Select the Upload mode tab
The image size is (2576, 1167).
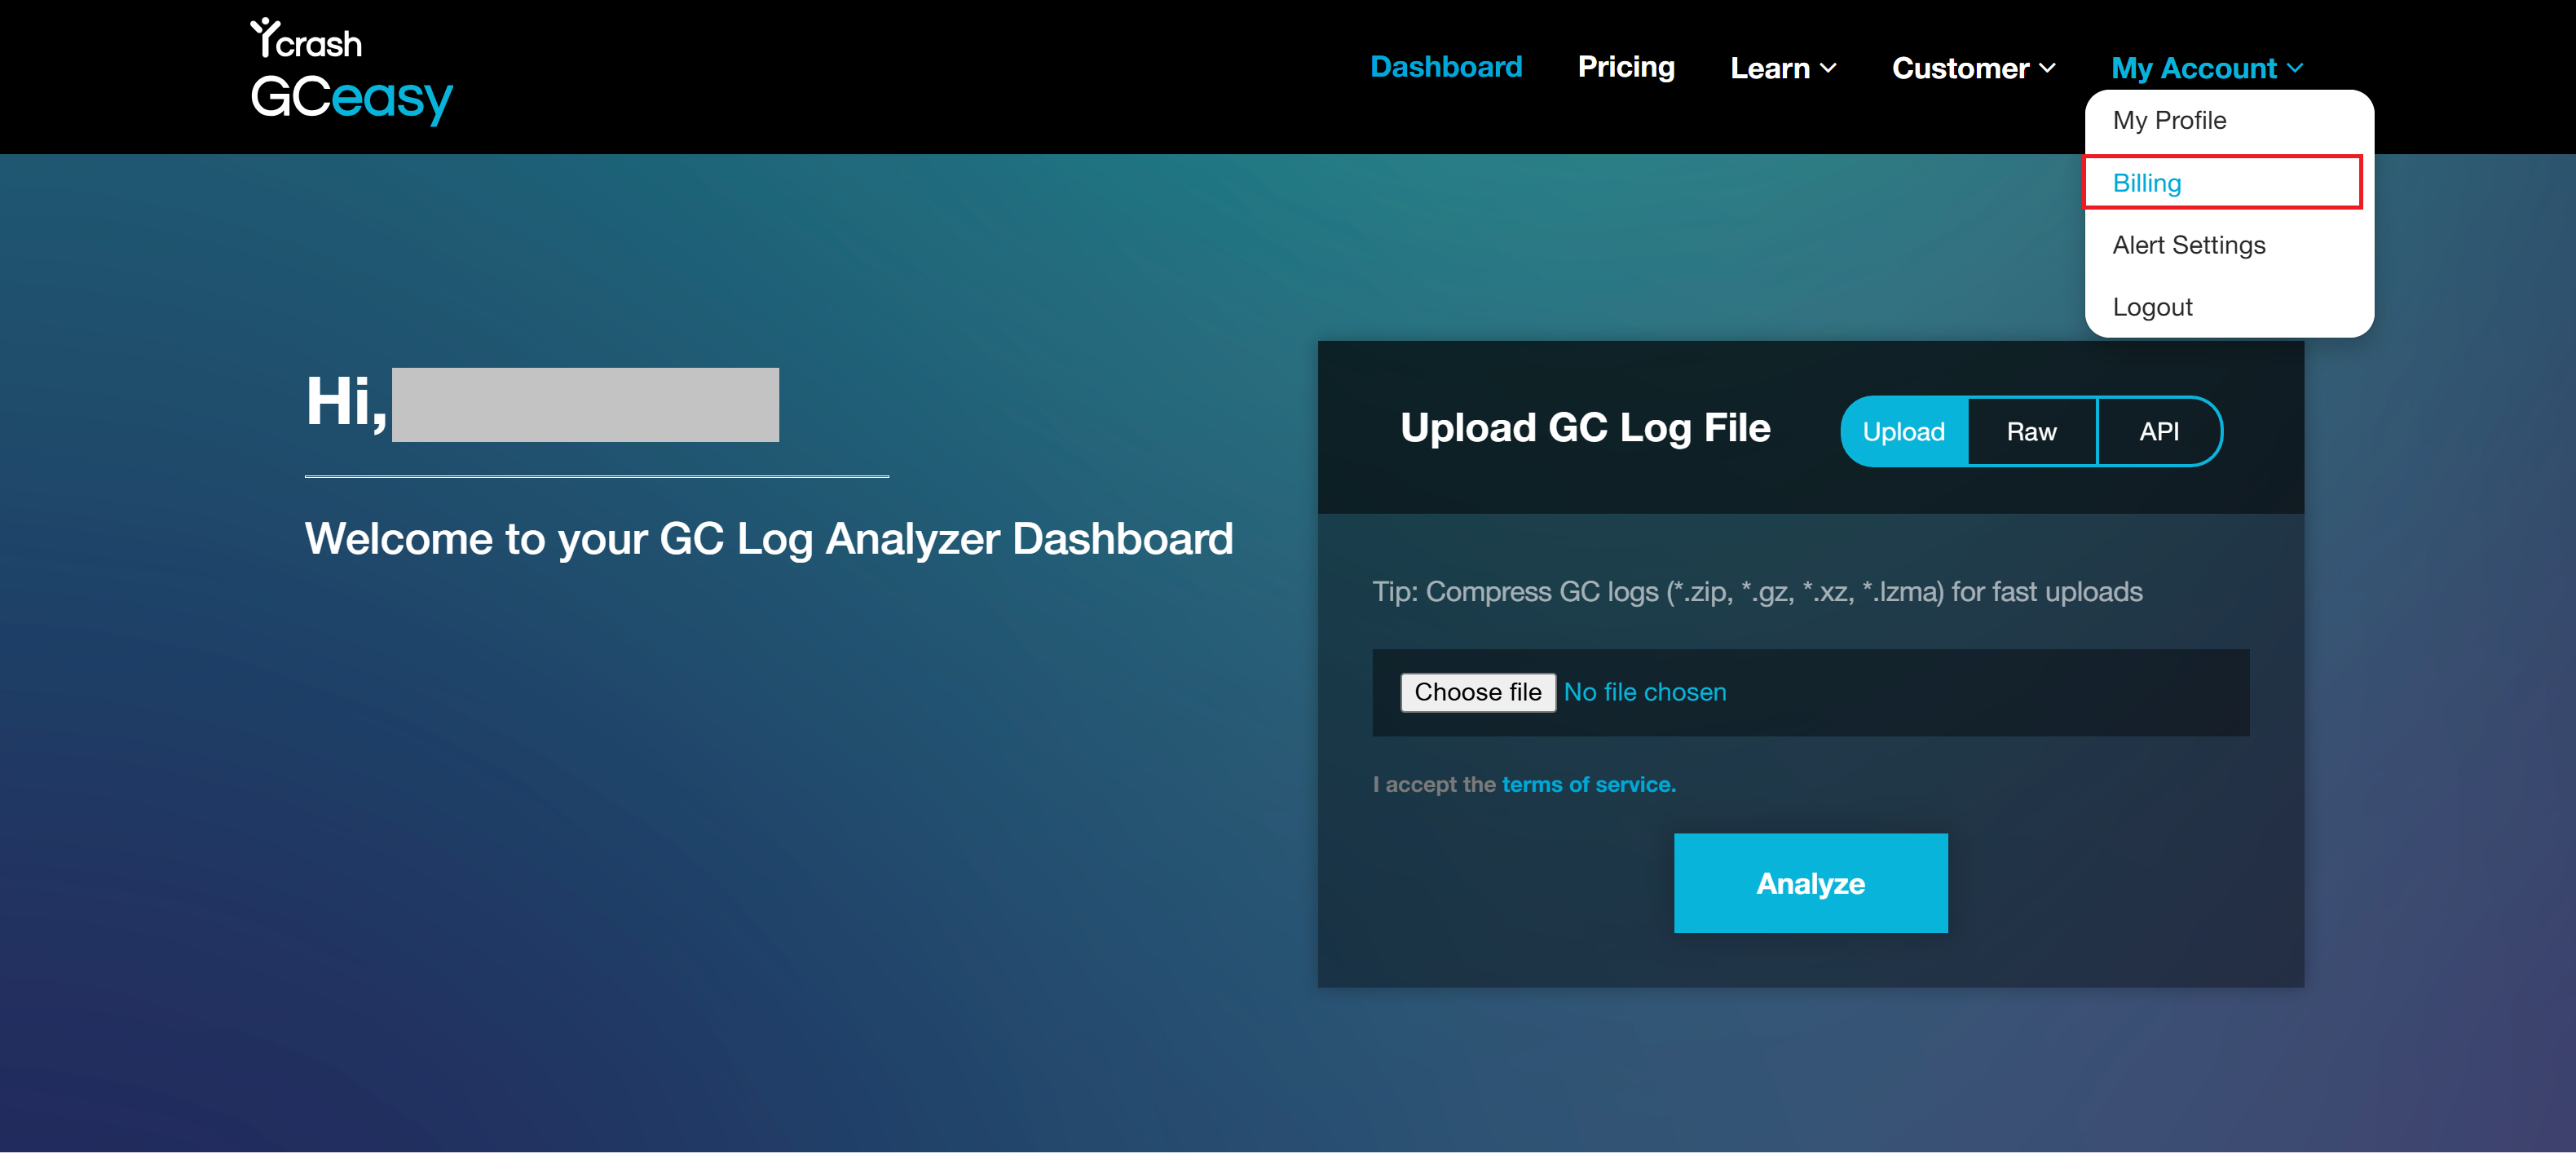pos(1903,432)
